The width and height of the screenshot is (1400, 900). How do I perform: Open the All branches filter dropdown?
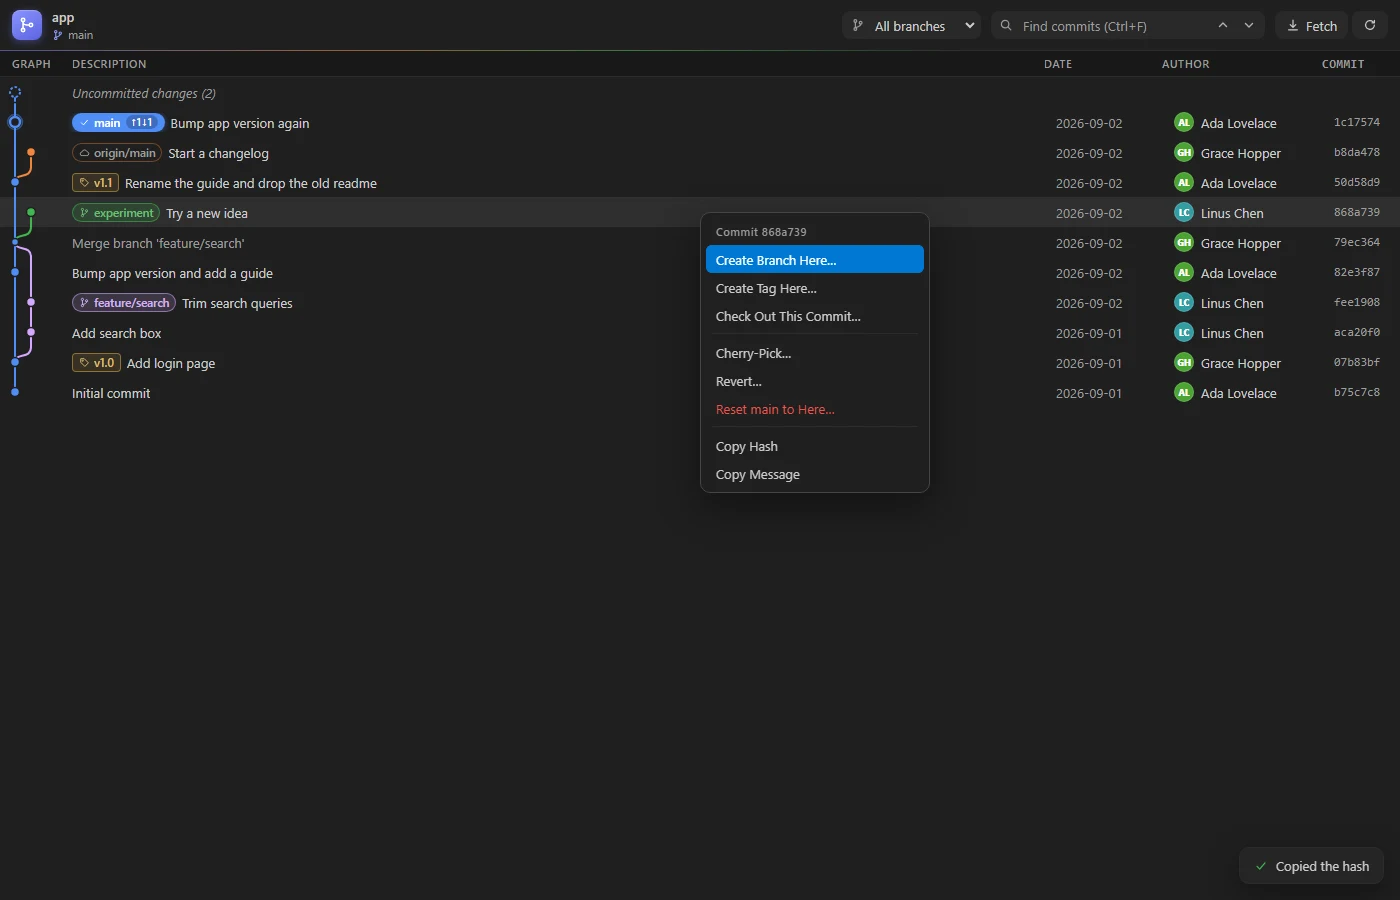(912, 26)
